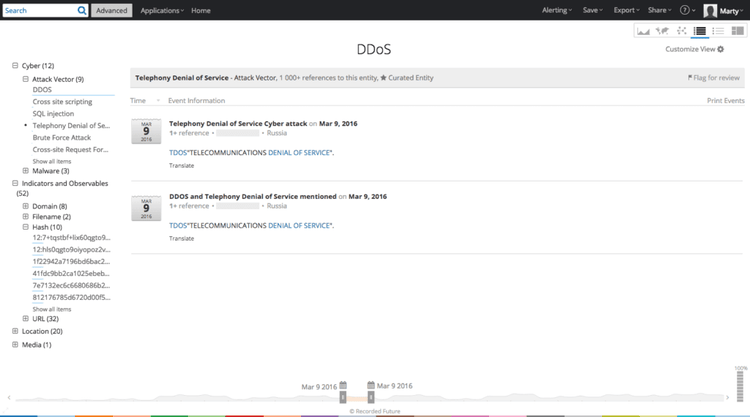Viewport: 750px width, 417px height.
Task: Expand the Location (20) category
Action: [x=15, y=331]
